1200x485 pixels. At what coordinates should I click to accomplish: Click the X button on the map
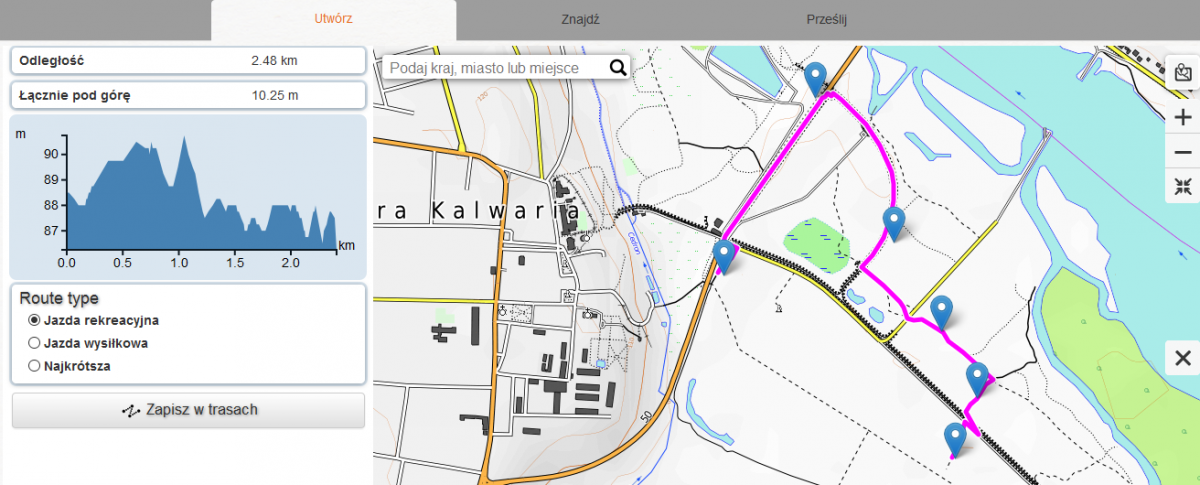pyautogui.click(x=1183, y=358)
